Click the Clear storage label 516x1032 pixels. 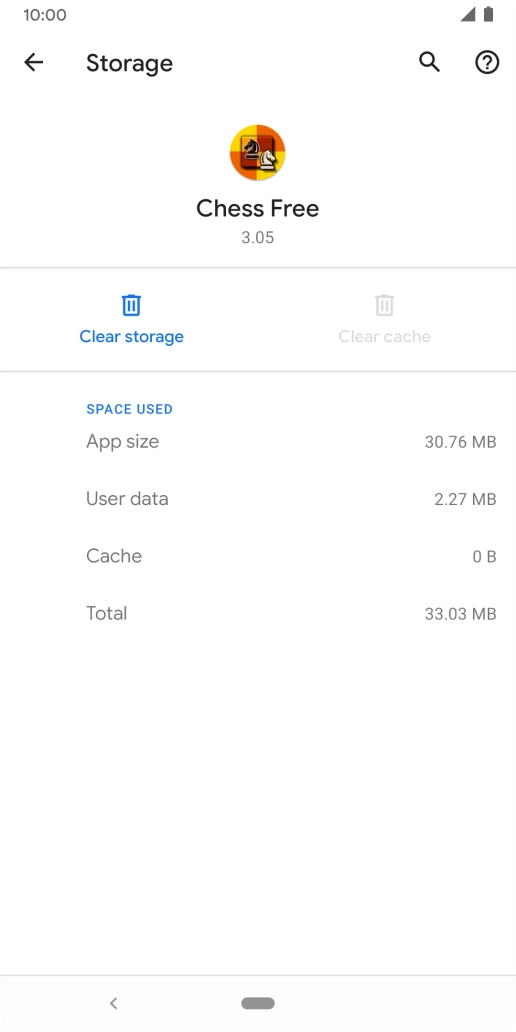132,337
